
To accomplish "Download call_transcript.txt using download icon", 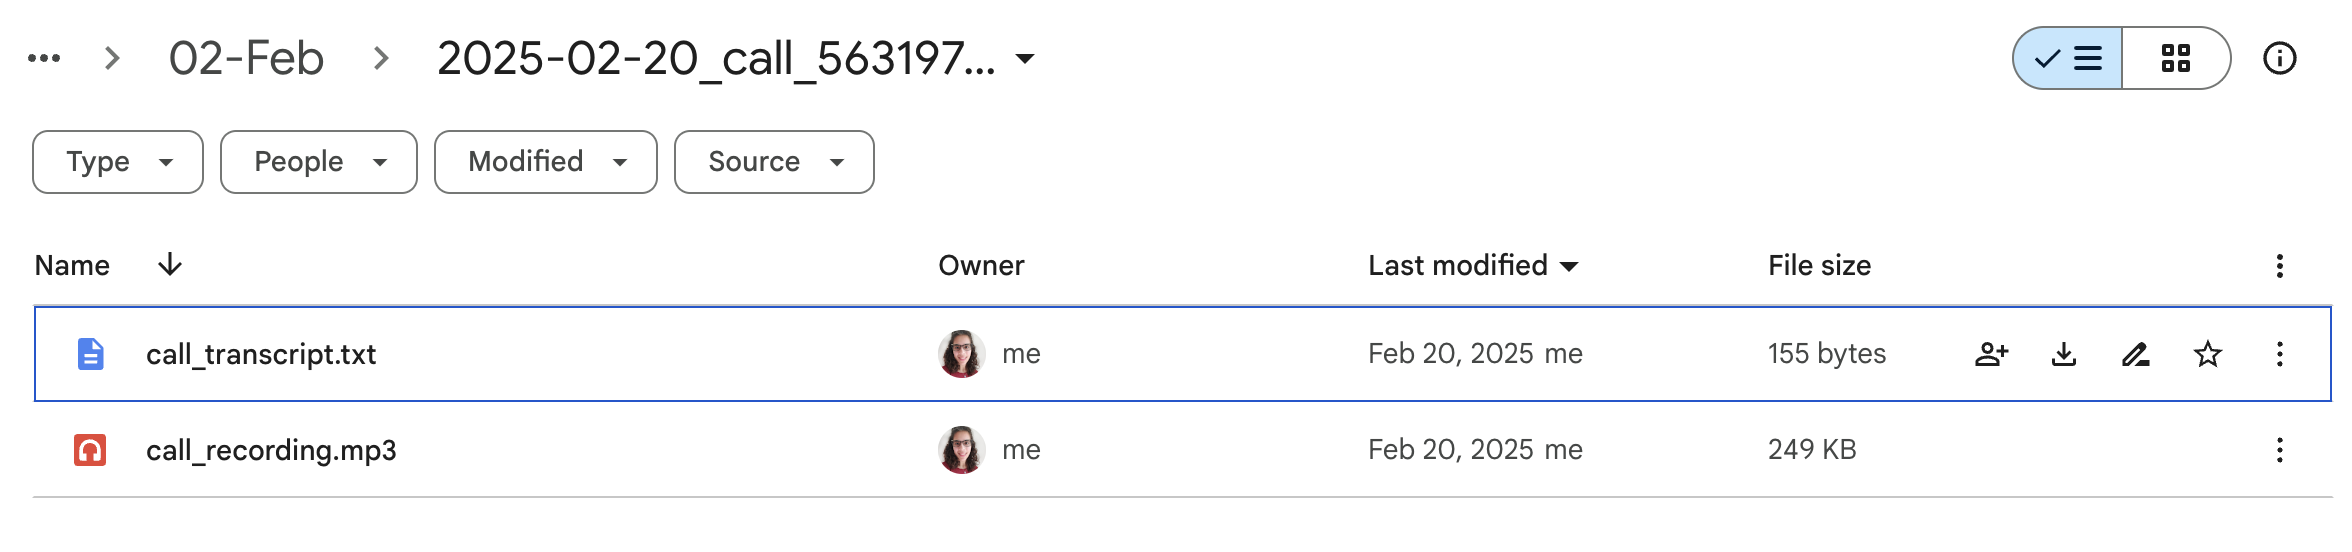I will point(2063,354).
